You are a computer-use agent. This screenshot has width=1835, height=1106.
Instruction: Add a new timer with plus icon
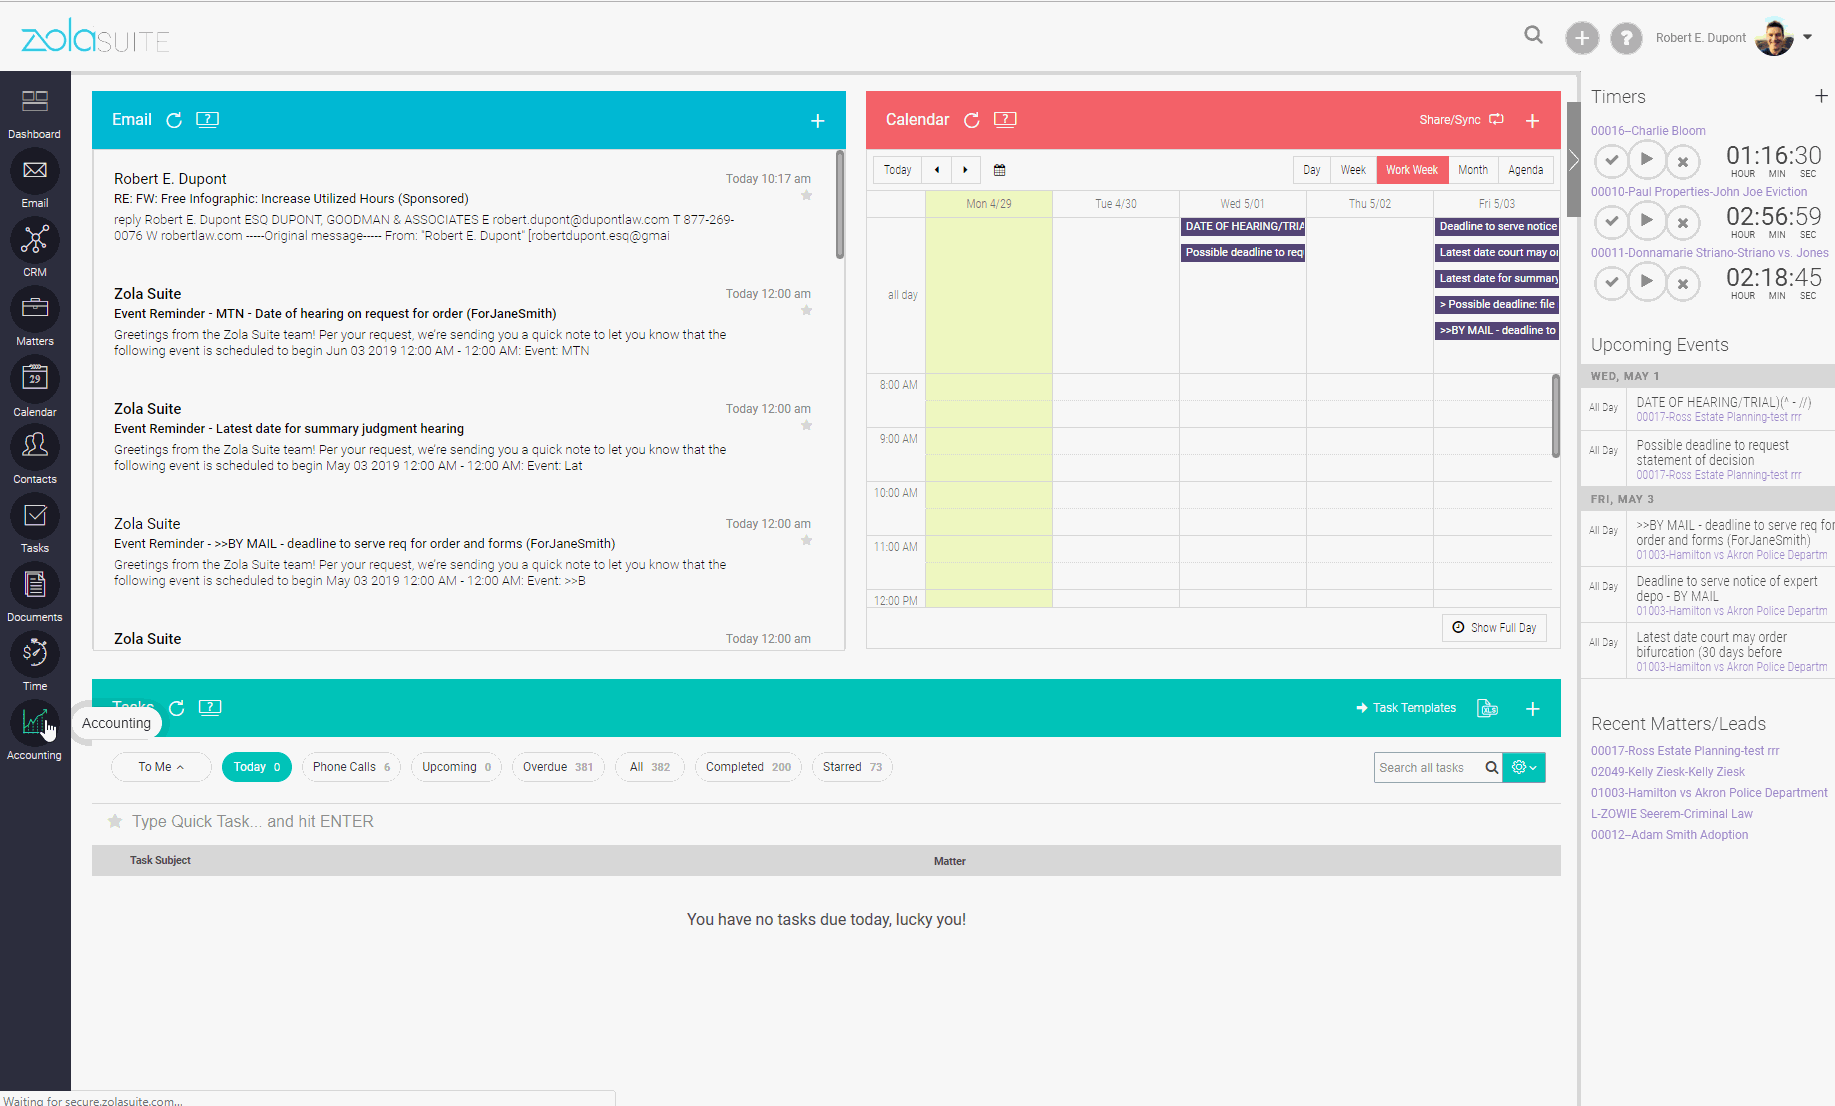tap(1821, 96)
